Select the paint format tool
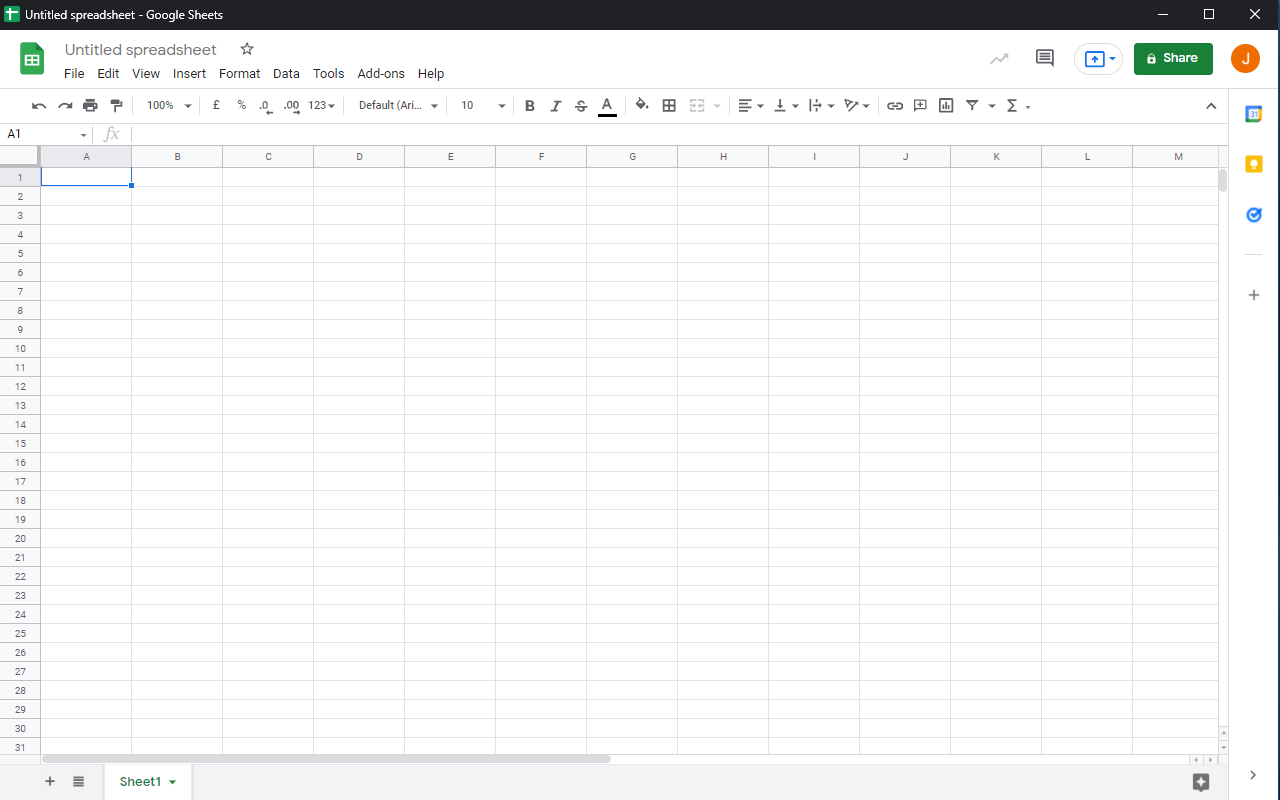This screenshot has height=800, width=1280. (x=116, y=105)
